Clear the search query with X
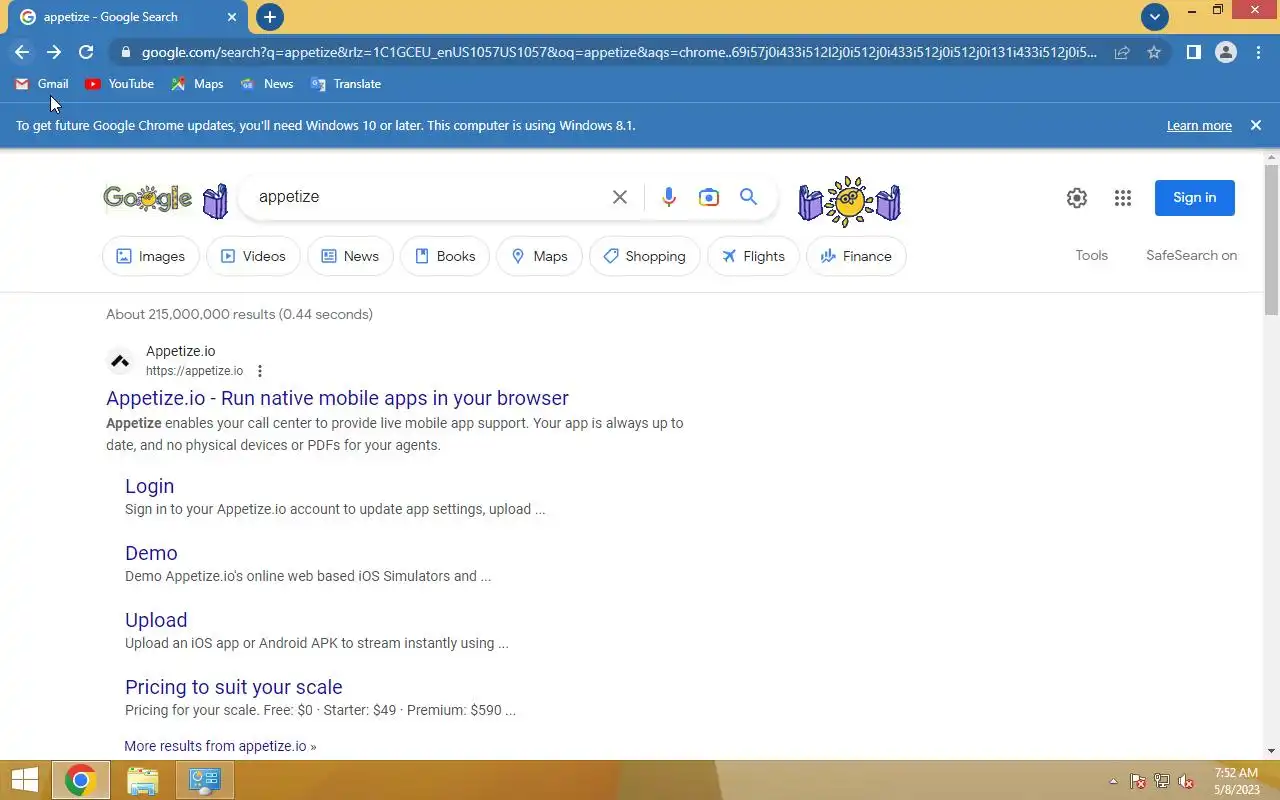This screenshot has height=800, width=1280. click(620, 197)
